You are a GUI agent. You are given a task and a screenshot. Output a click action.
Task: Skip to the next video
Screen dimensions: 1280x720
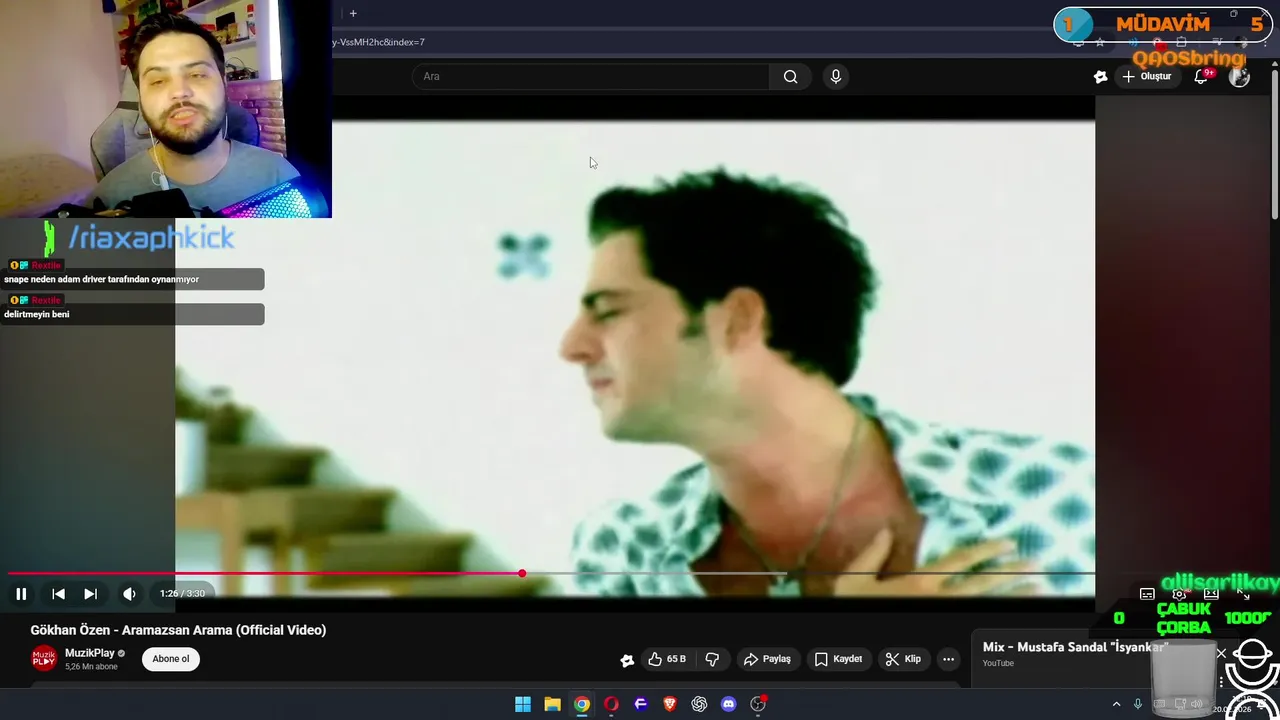pos(90,594)
